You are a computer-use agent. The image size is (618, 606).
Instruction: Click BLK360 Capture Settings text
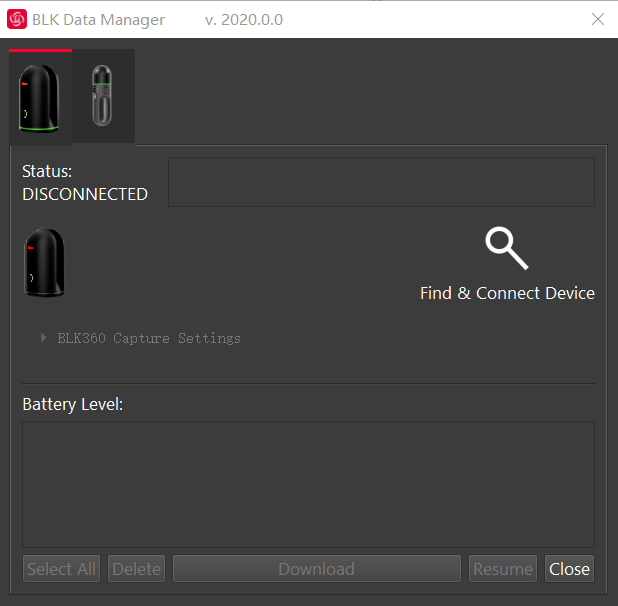coord(149,338)
